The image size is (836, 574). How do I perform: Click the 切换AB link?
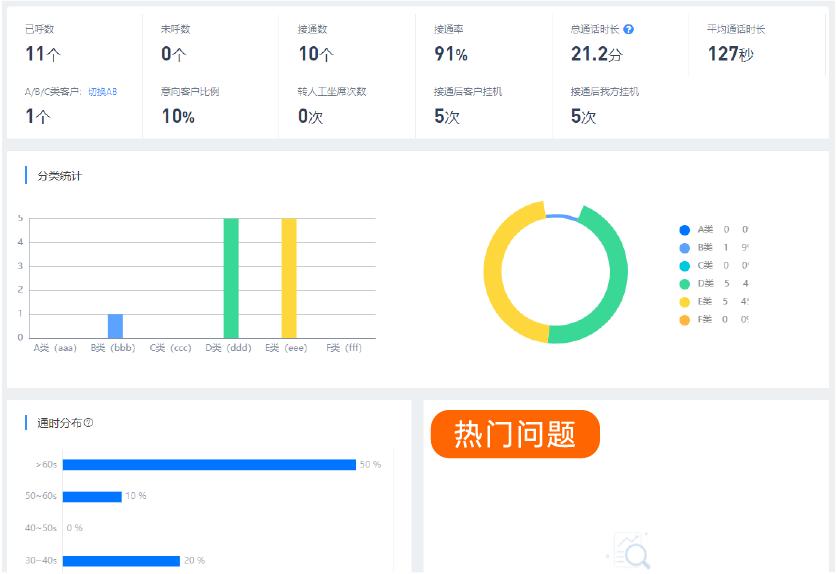(x=102, y=92)
